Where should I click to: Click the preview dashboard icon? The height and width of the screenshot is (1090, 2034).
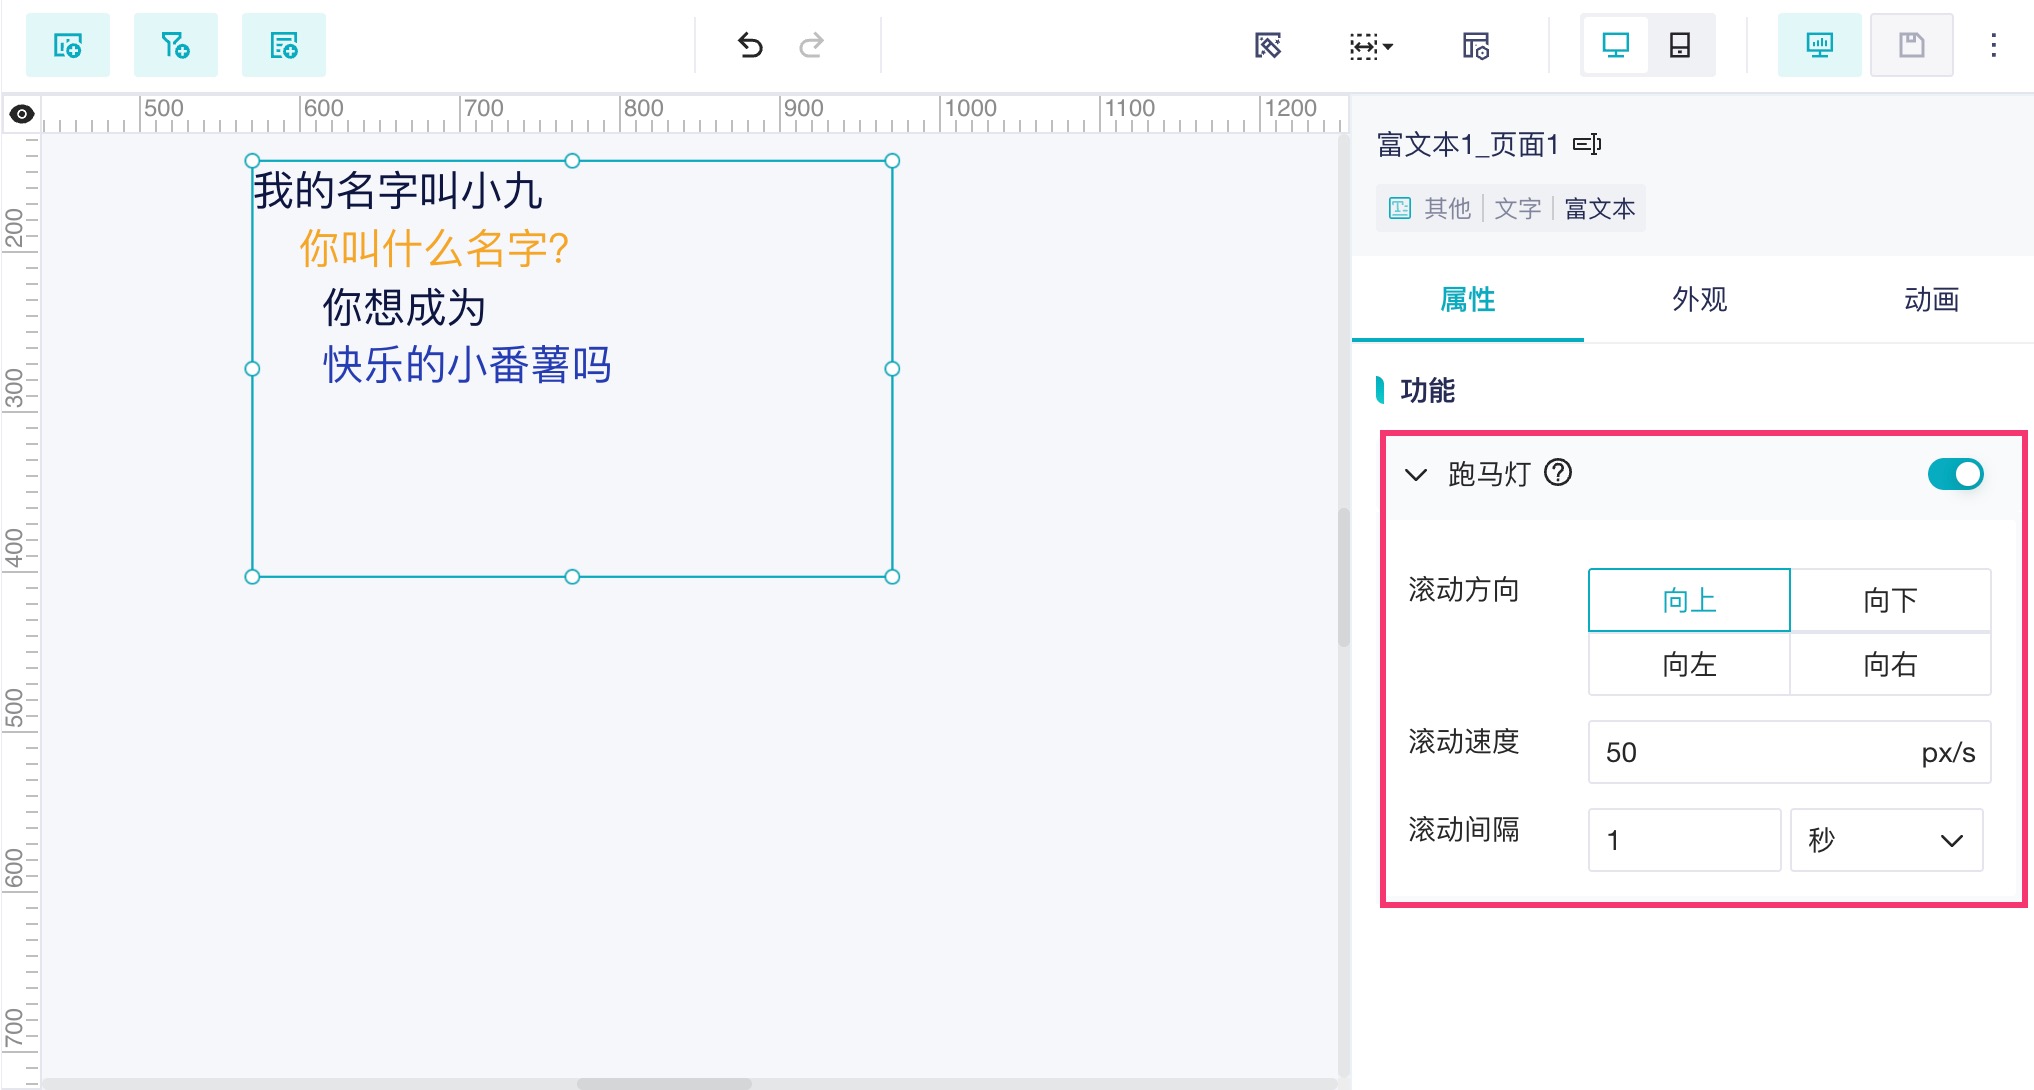tap(1819, 45)
